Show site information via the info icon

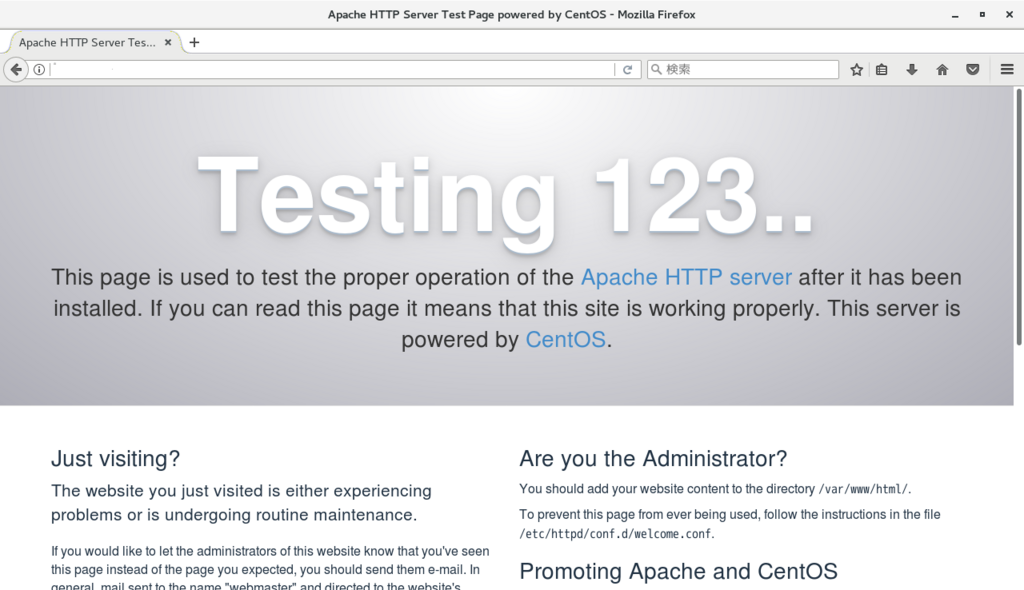click(x=39, y=69)
